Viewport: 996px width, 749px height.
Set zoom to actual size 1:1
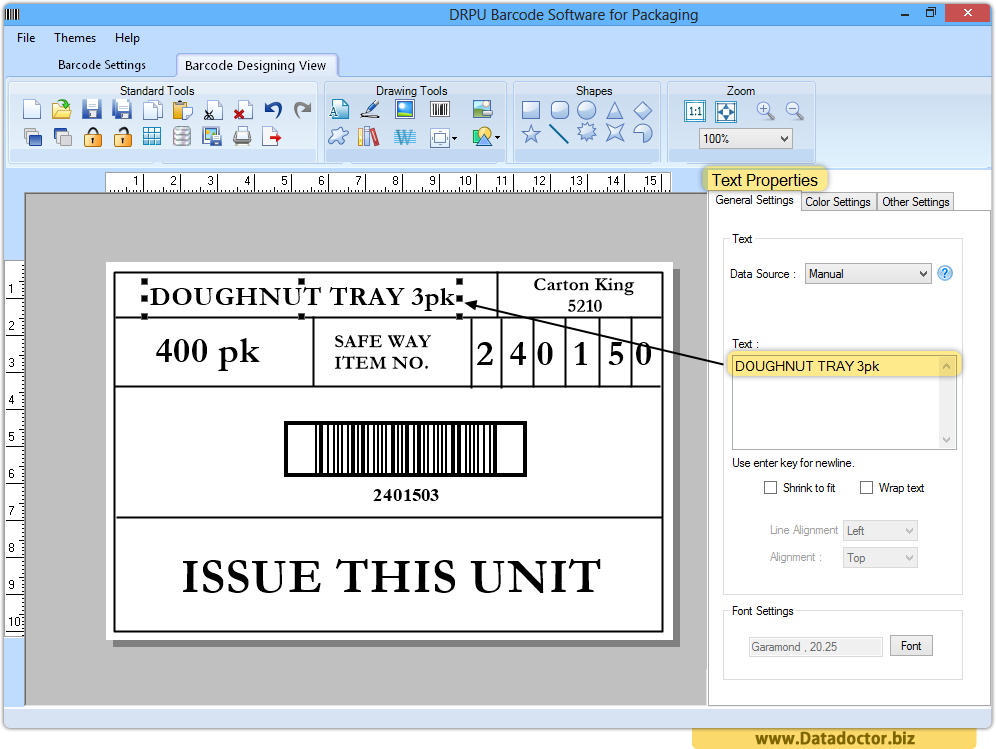[x=696, y=111]
